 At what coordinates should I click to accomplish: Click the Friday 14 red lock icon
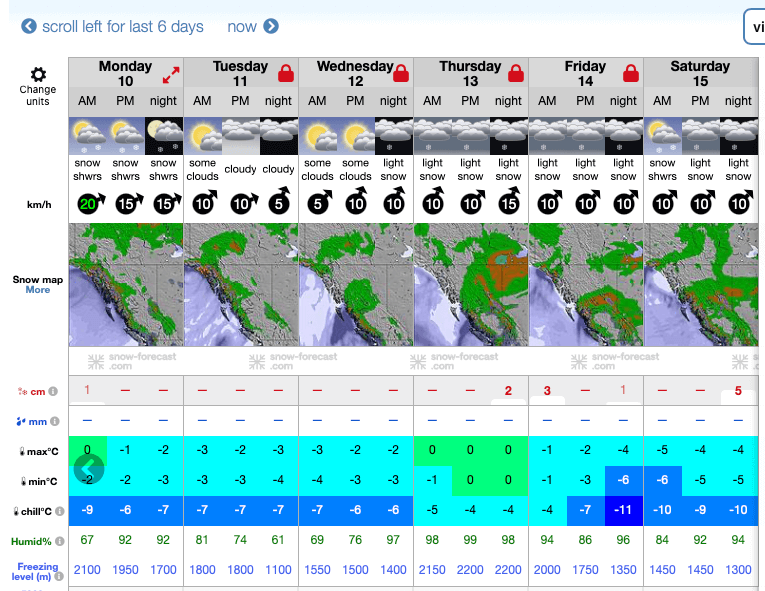(631, 73)
